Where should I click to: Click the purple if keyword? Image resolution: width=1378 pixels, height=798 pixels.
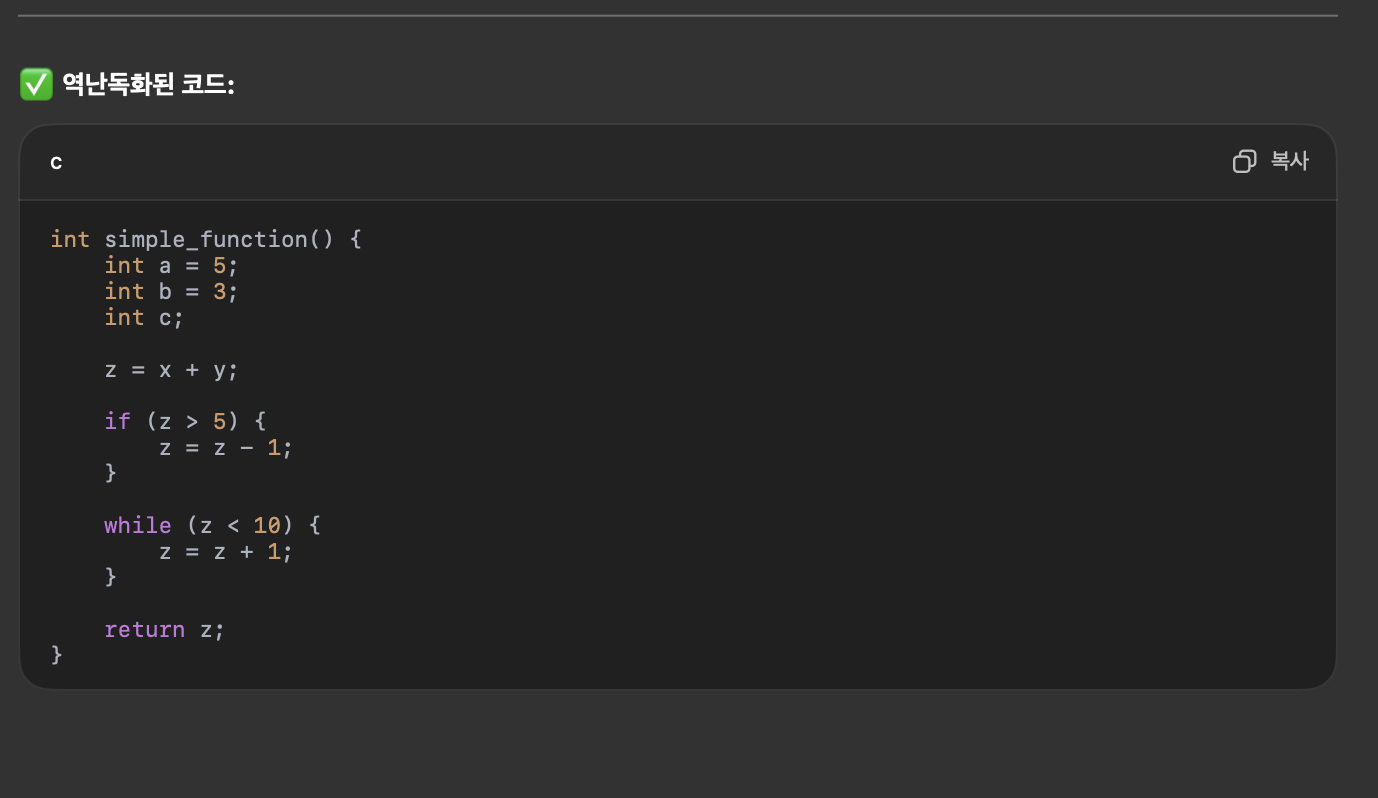coord(117,422)
